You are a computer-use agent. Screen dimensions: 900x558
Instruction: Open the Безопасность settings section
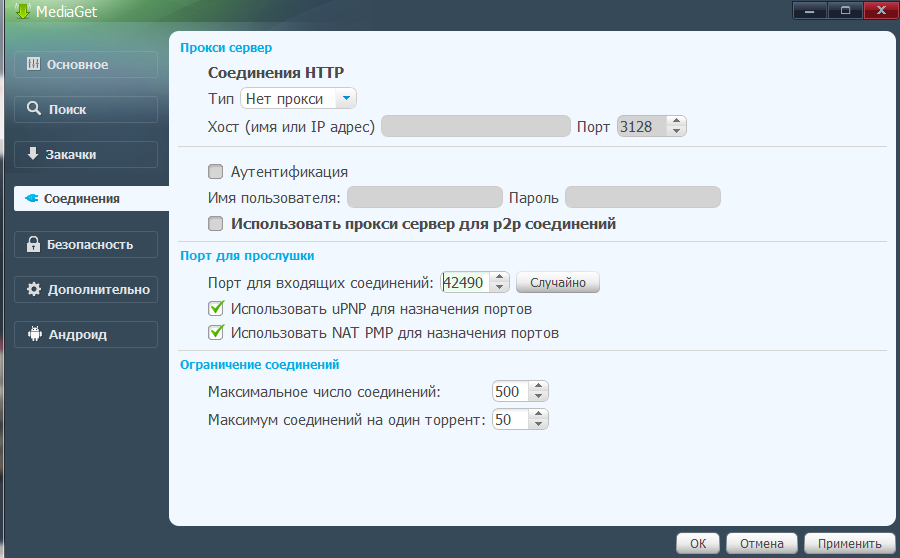[x=86, y=245]
